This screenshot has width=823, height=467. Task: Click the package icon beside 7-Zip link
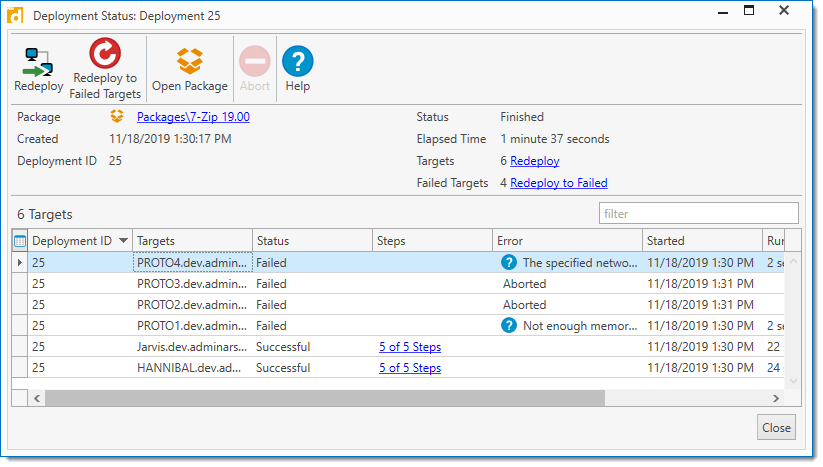click(x=117, y=118)
